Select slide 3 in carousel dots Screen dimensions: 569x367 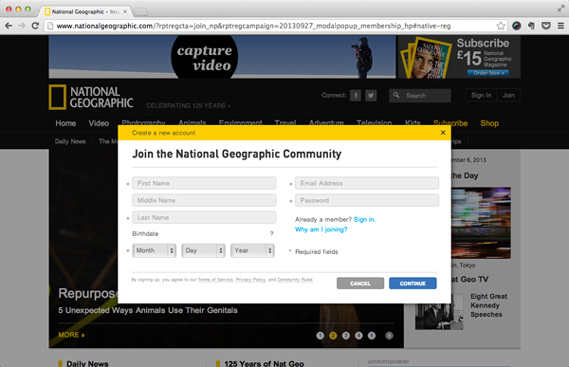[x=346, y=335]
